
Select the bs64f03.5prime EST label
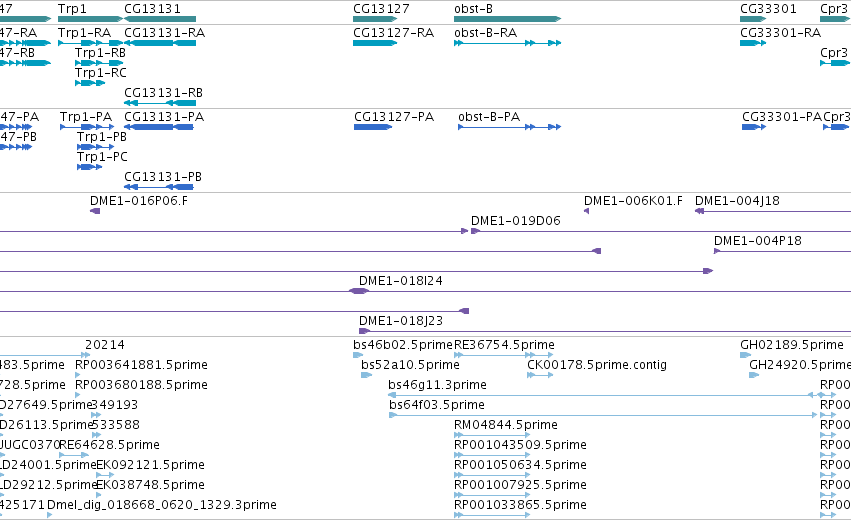[437, 405]
